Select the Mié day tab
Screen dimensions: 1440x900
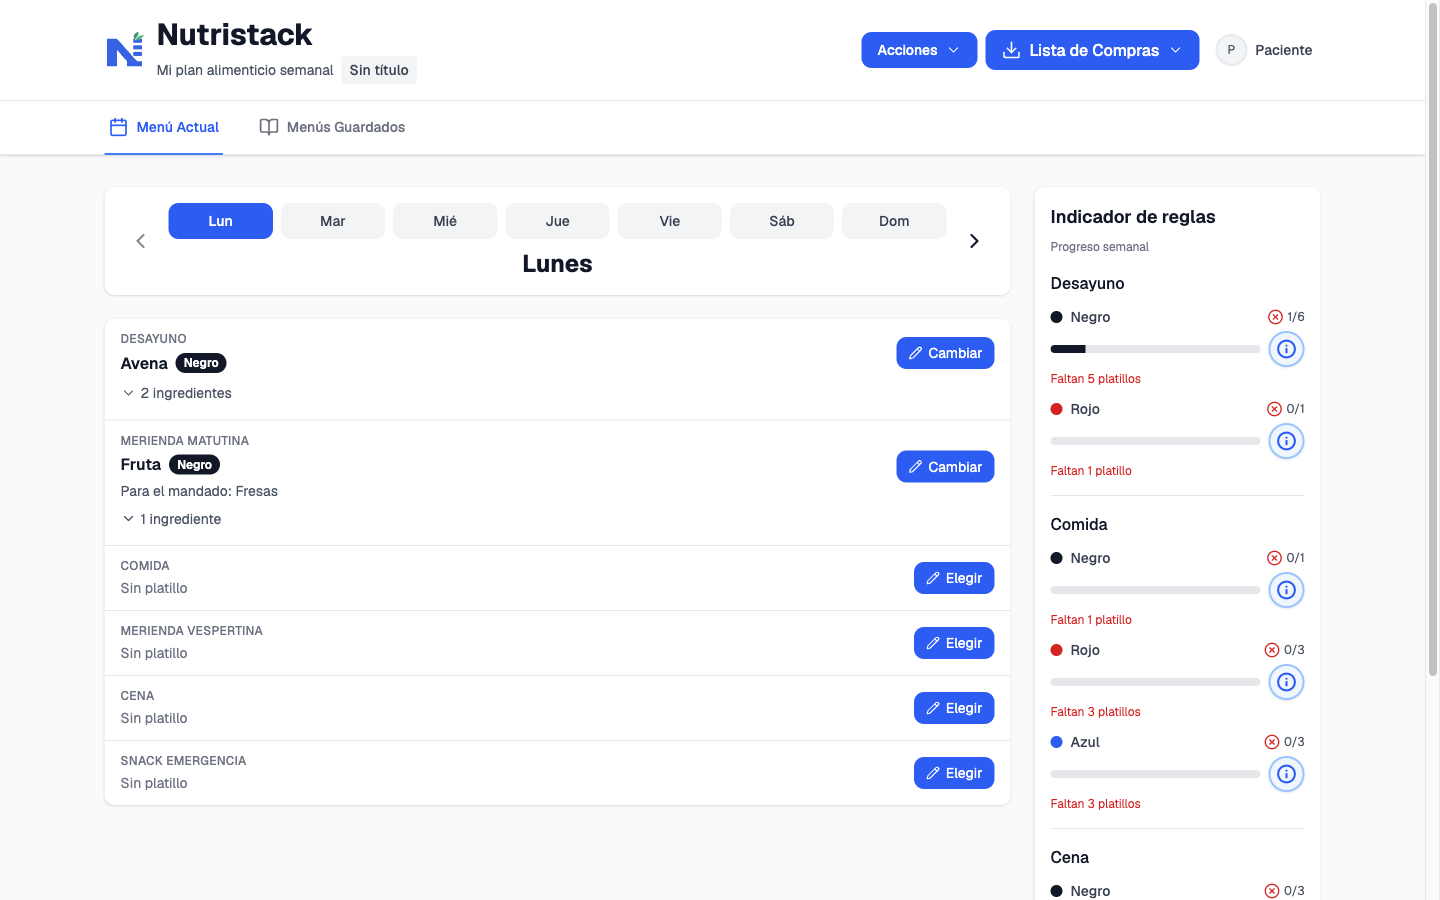click(x=445, y=221)
